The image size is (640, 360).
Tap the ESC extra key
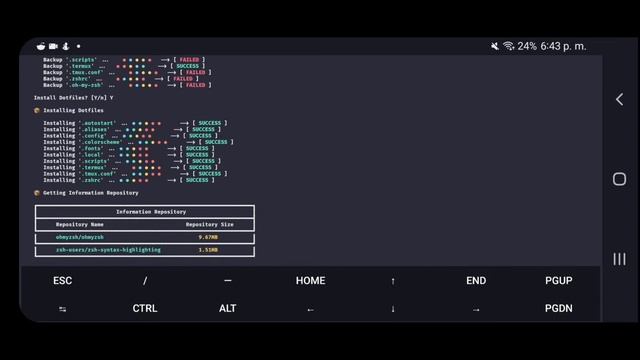tap(62, 281)
